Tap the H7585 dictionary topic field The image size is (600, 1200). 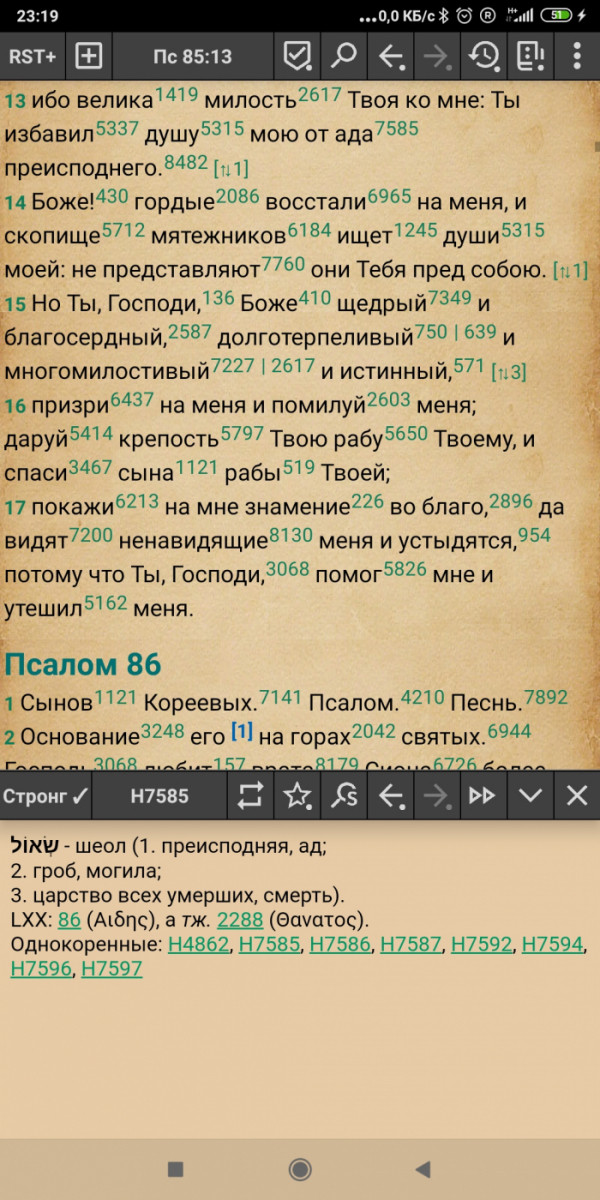(x=159, y=796)
